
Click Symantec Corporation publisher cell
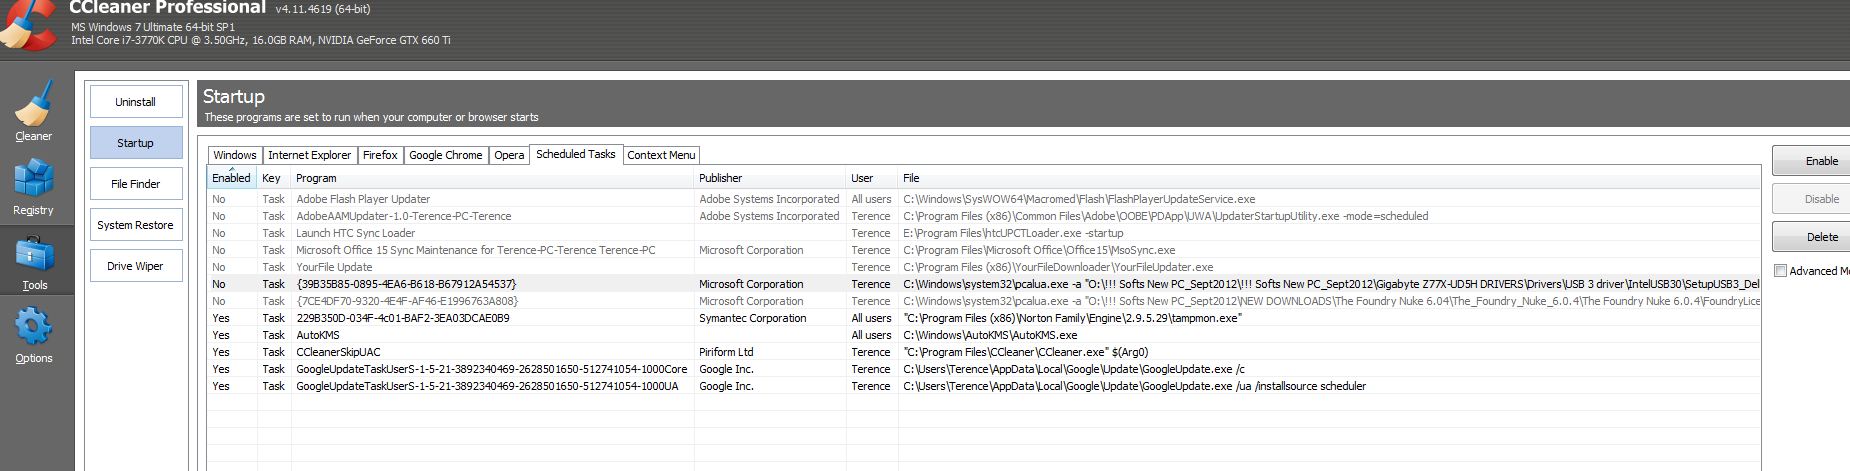tap(753, 318)
